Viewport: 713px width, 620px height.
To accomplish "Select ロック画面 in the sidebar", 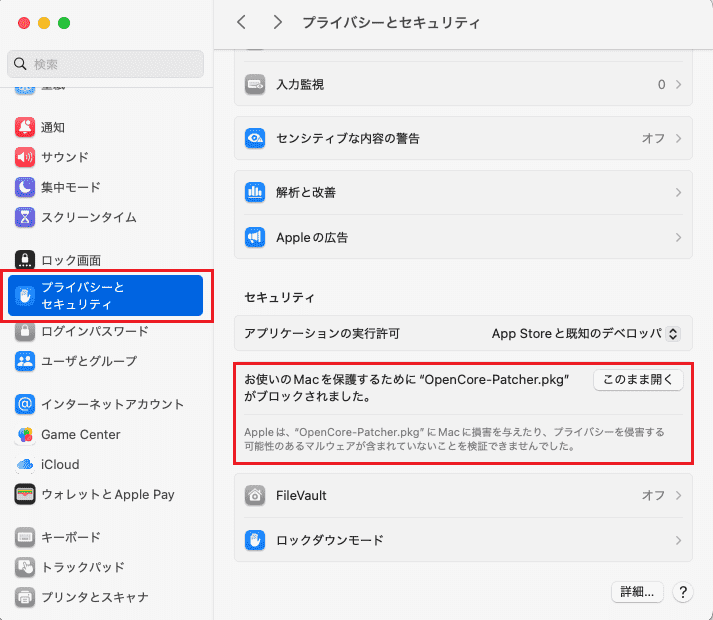I will 105,260.
